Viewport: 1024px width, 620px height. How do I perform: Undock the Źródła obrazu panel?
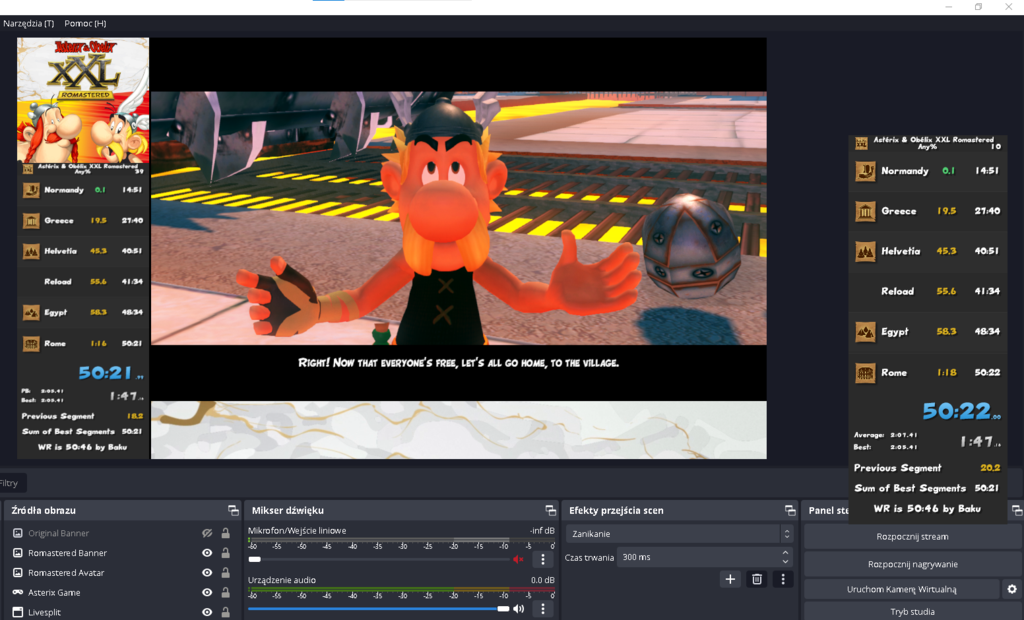tap(233, 510)
